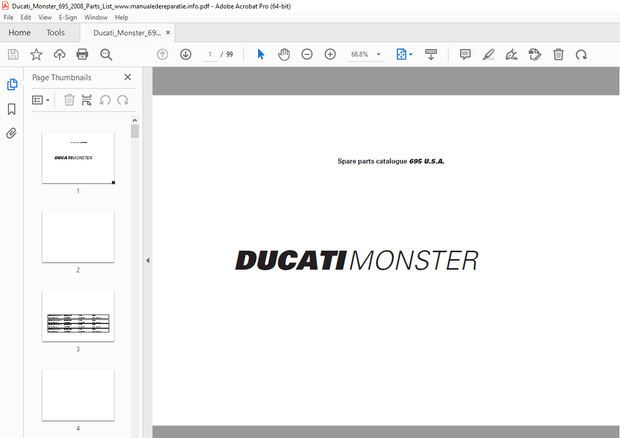Screen dimensions: 620x438
Task: Select page 3 thumbnail
Action: click(78, 316)
